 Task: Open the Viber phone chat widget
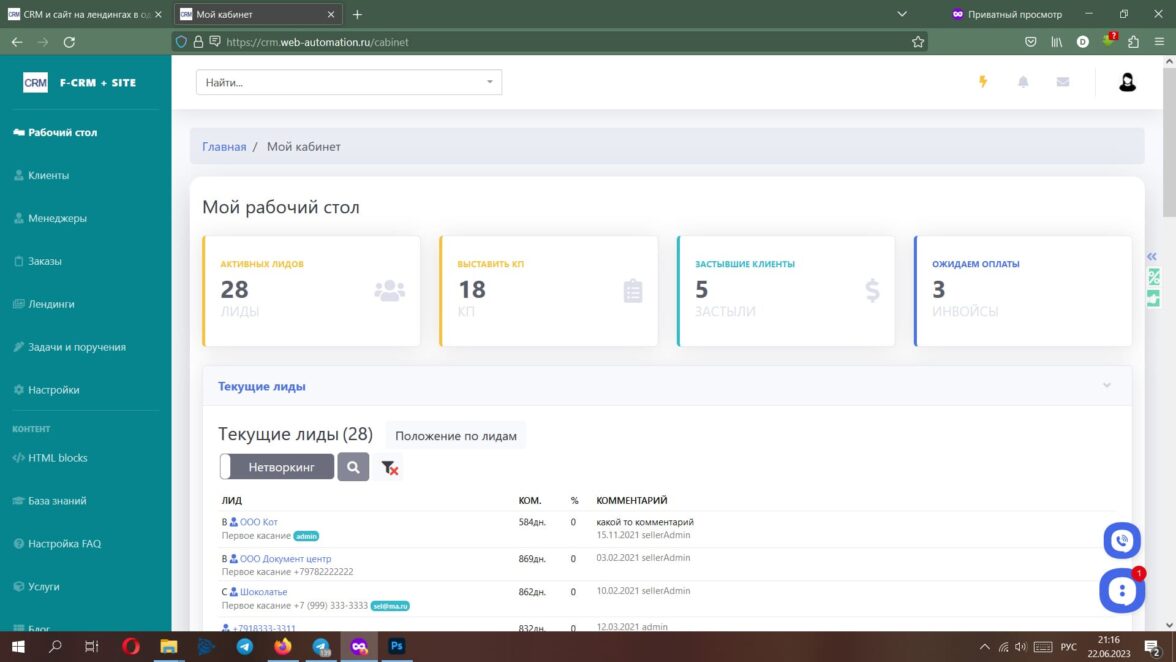click(1121, 541)
